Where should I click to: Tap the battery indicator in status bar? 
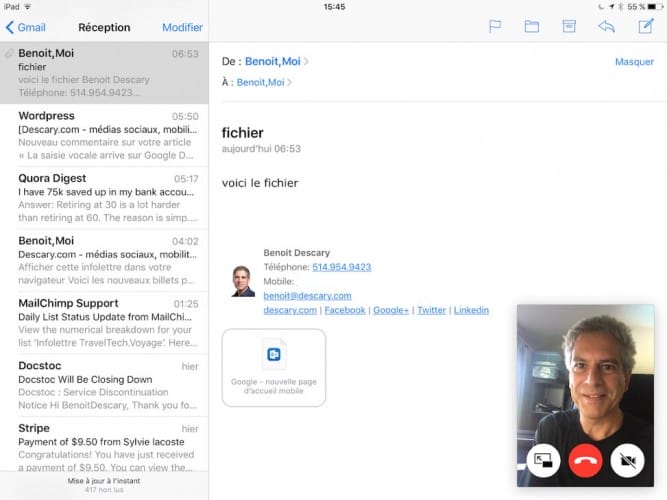[655, 7]
